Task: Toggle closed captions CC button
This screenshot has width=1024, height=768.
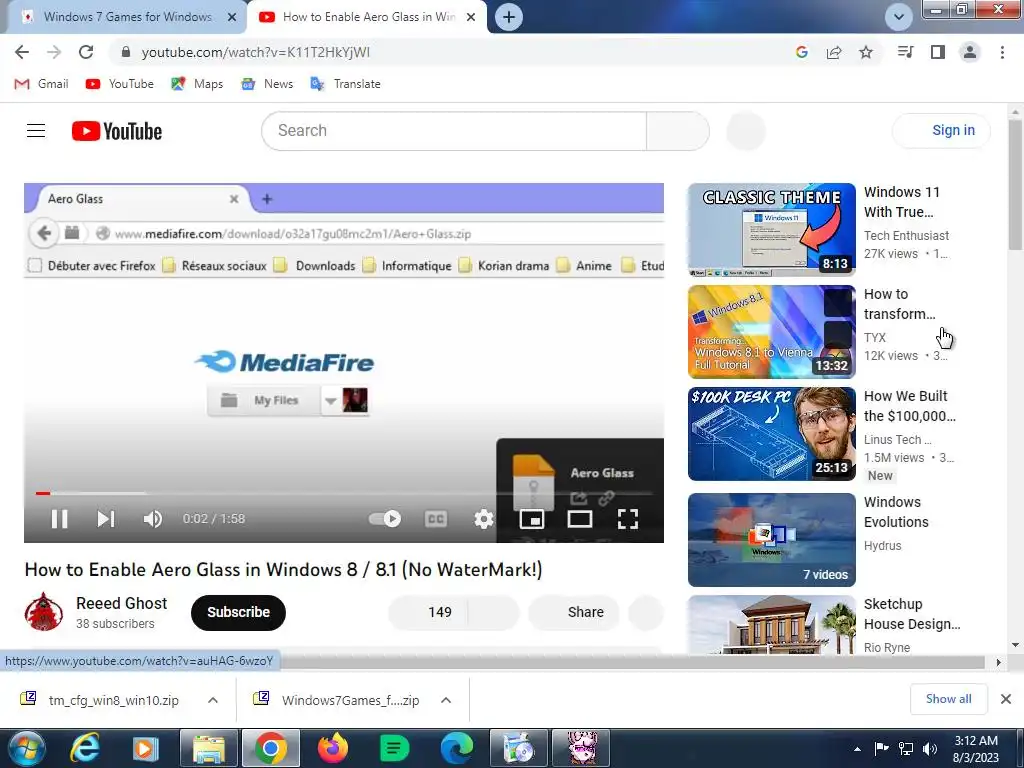Action: [x=436, y=519]
